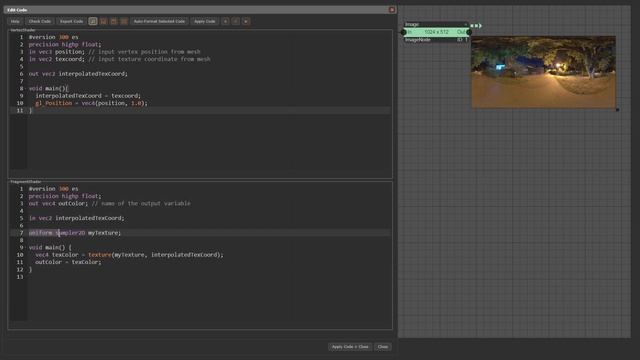640x360 pixels.
Task: Collapse the Image node with minus button
Action: pos(465,24)
